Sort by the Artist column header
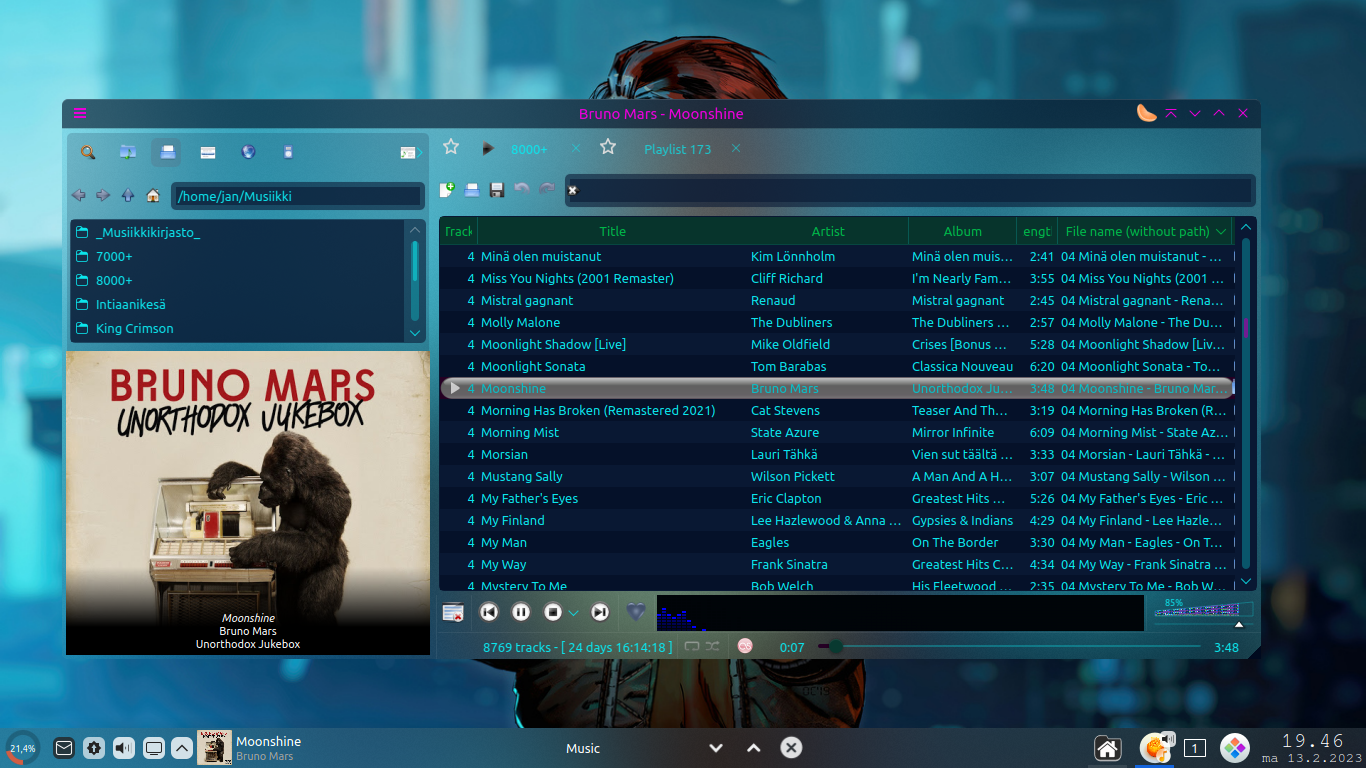Image resolution: width=1366 pixels, height=768 pixels. coord(828,231)
